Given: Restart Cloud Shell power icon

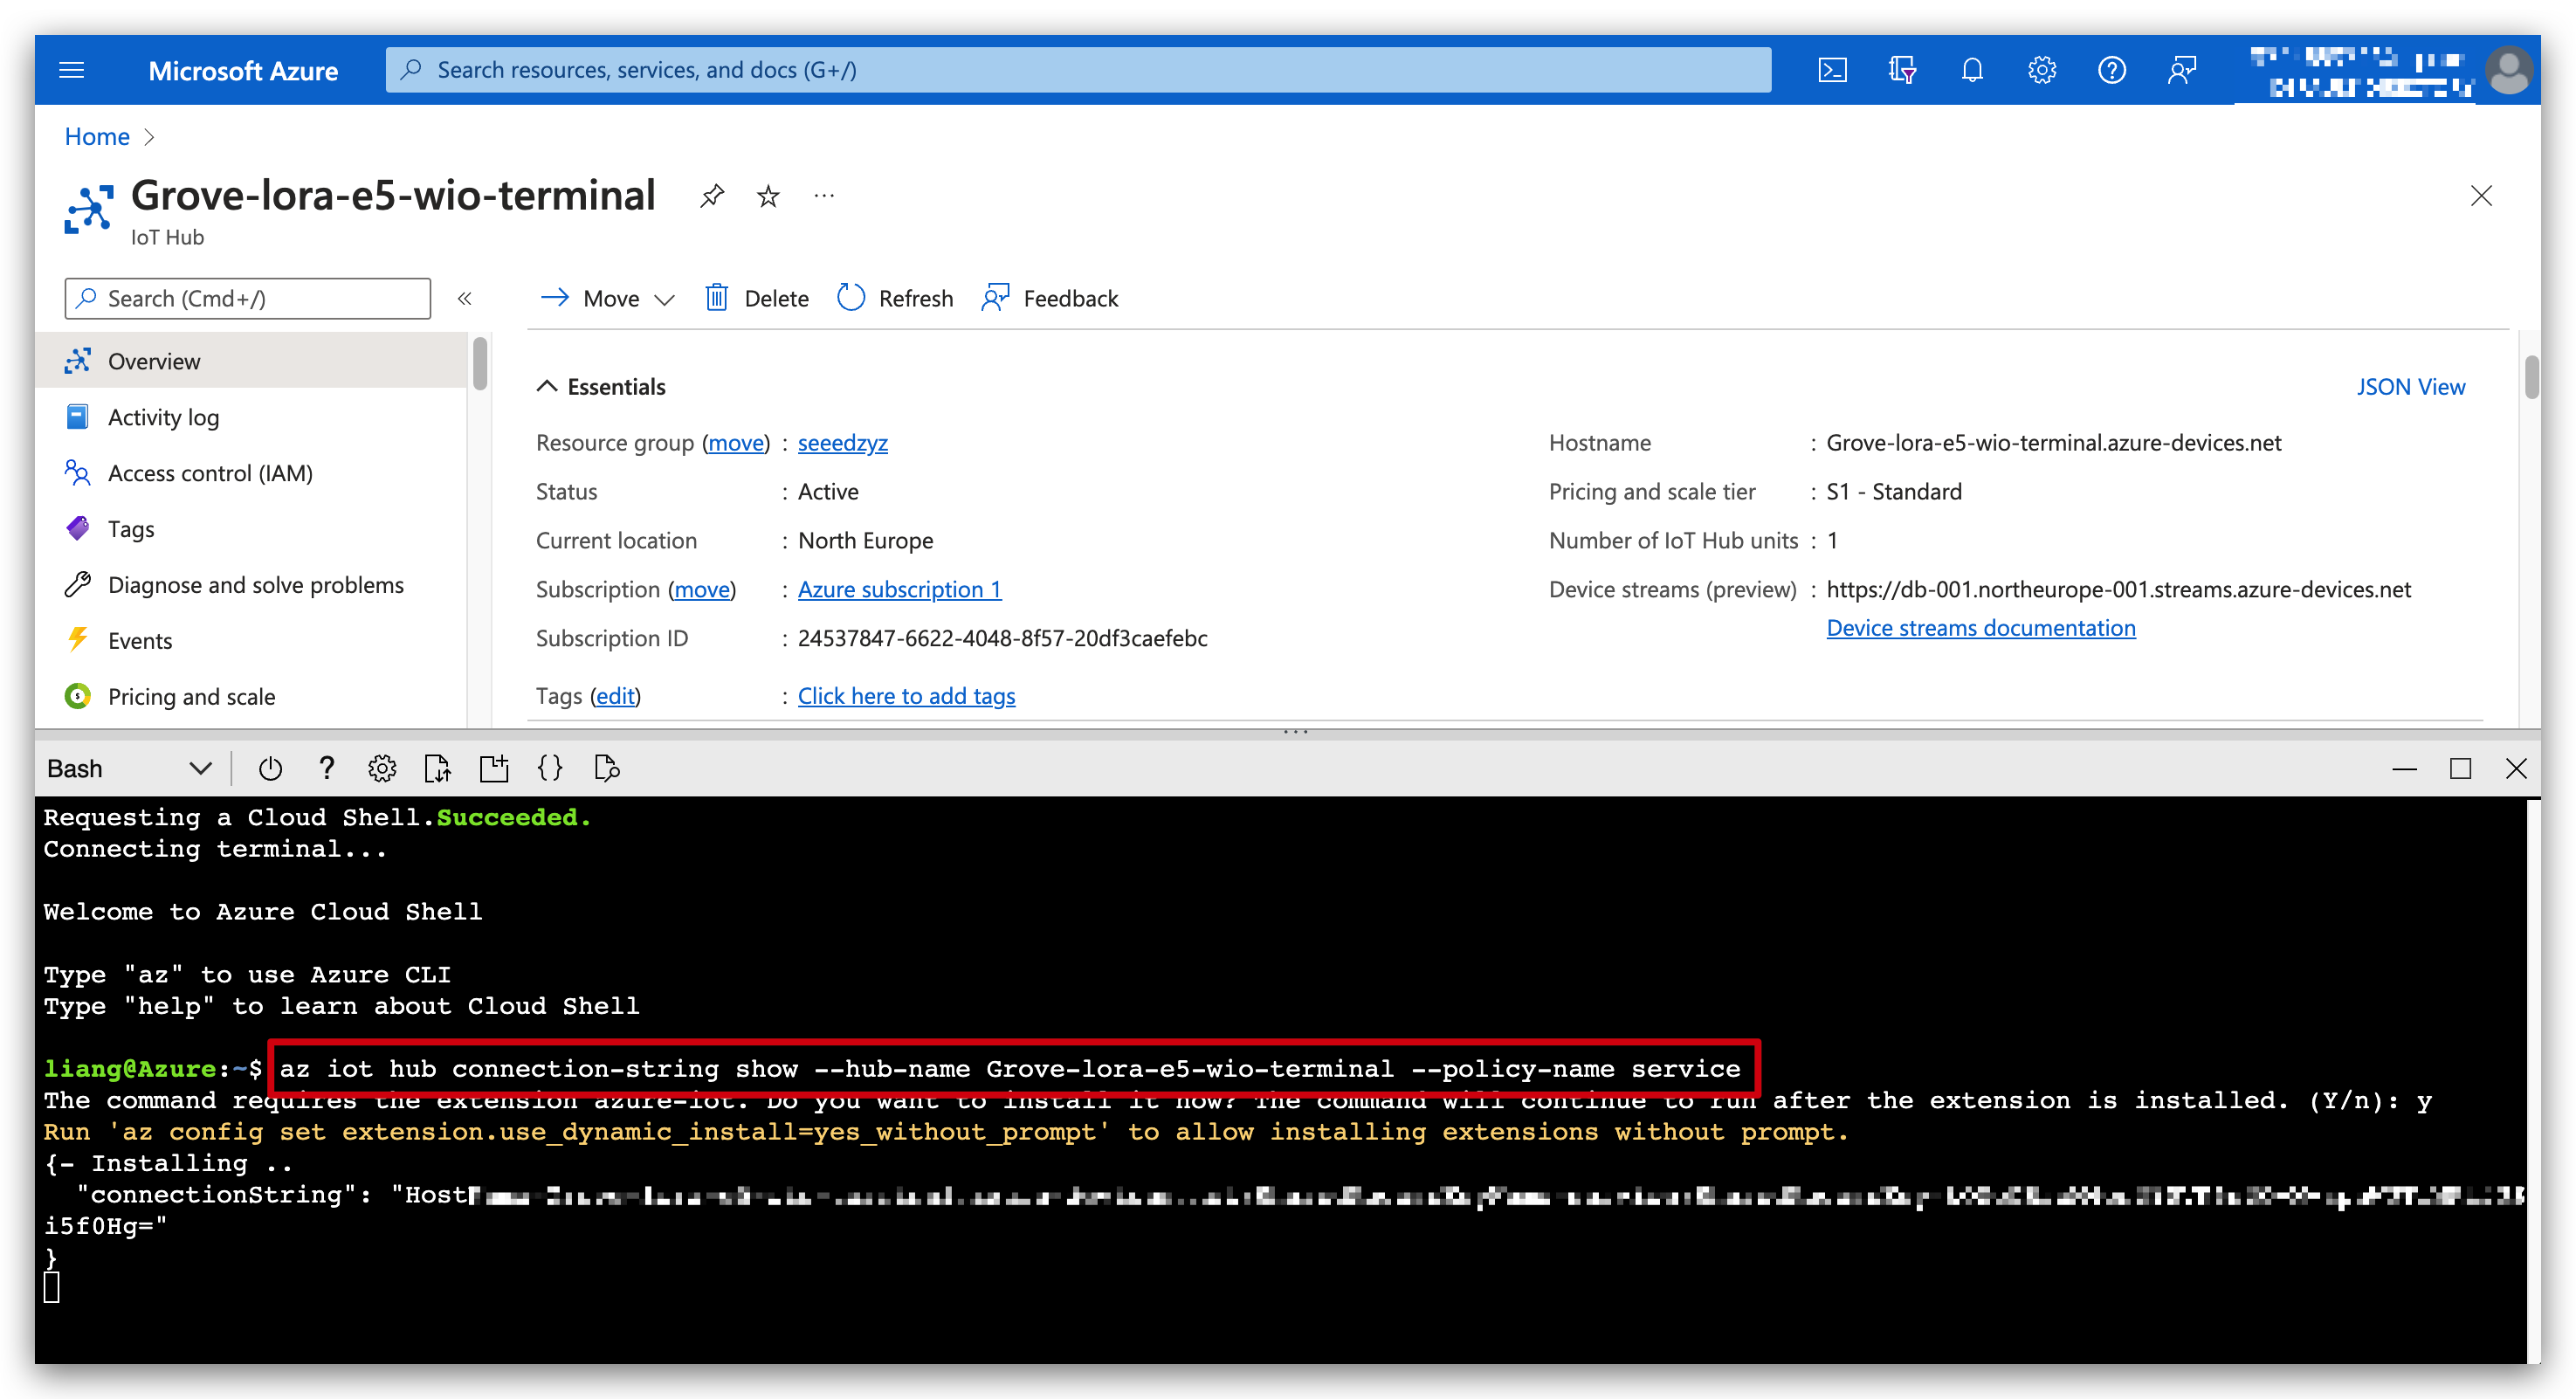Looking at the screenshot, I should pyautogui.click(x=270, y=768).
